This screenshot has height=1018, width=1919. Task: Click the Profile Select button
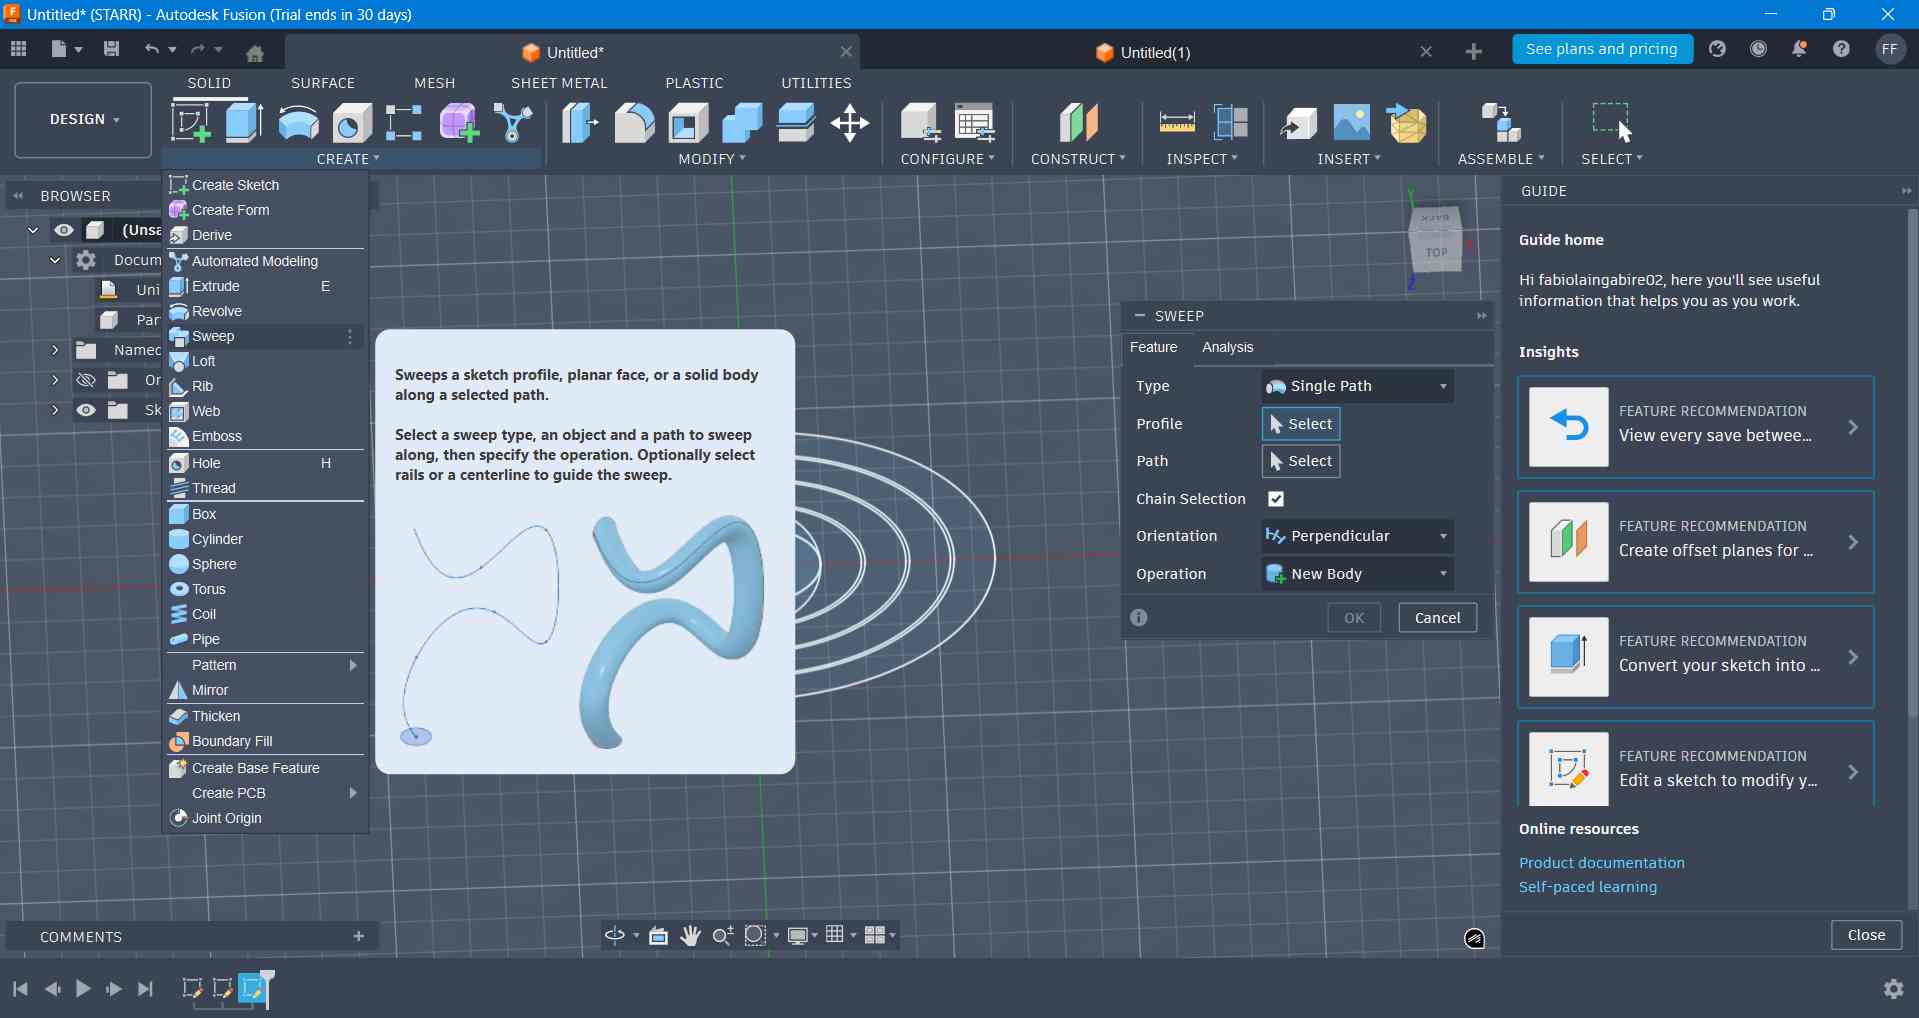(x=1301, y=424)
